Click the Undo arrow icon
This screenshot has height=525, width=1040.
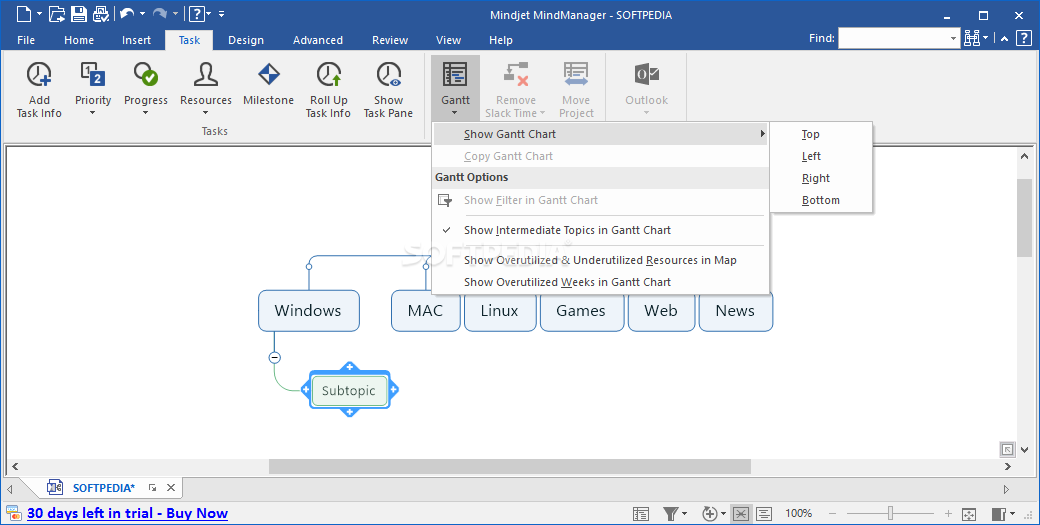coord(127,13)
